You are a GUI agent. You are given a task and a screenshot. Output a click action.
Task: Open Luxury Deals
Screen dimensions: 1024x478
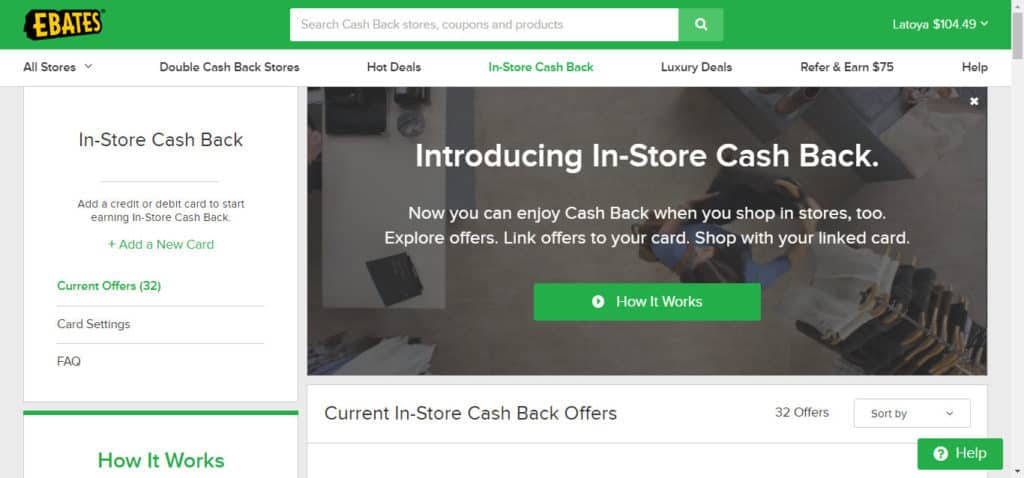pyautogui.click(x=696, y=67)
